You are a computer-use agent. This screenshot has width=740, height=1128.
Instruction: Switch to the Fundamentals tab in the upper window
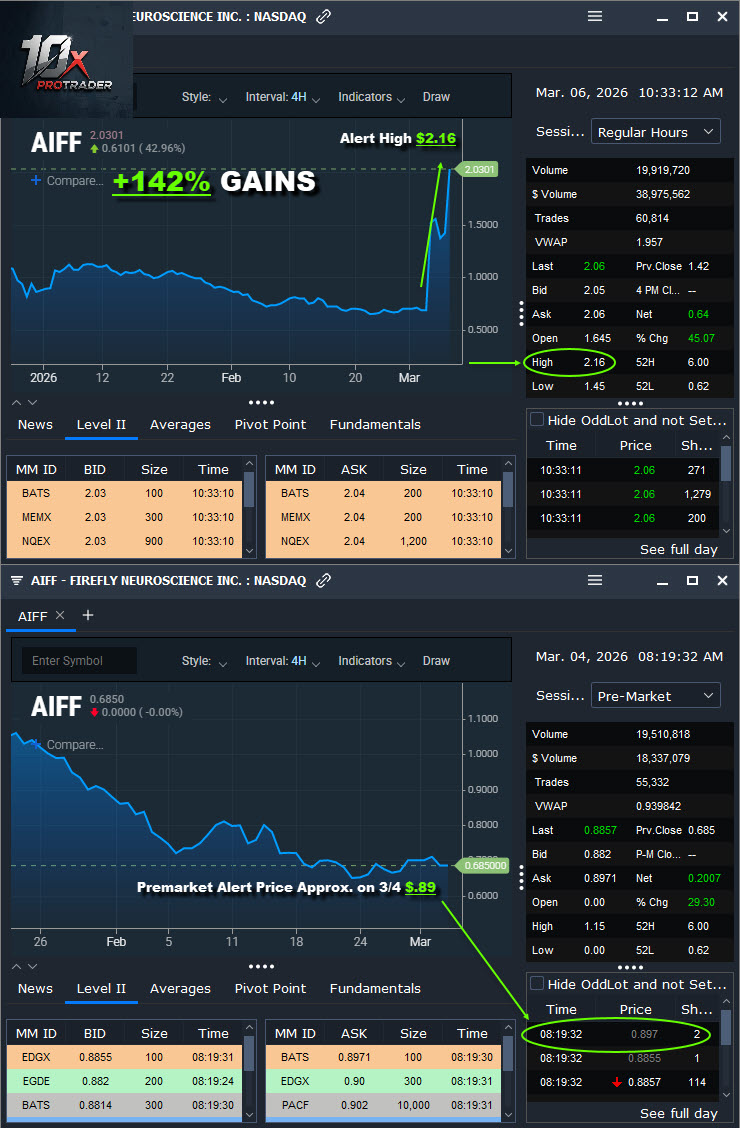click(375, 424)
